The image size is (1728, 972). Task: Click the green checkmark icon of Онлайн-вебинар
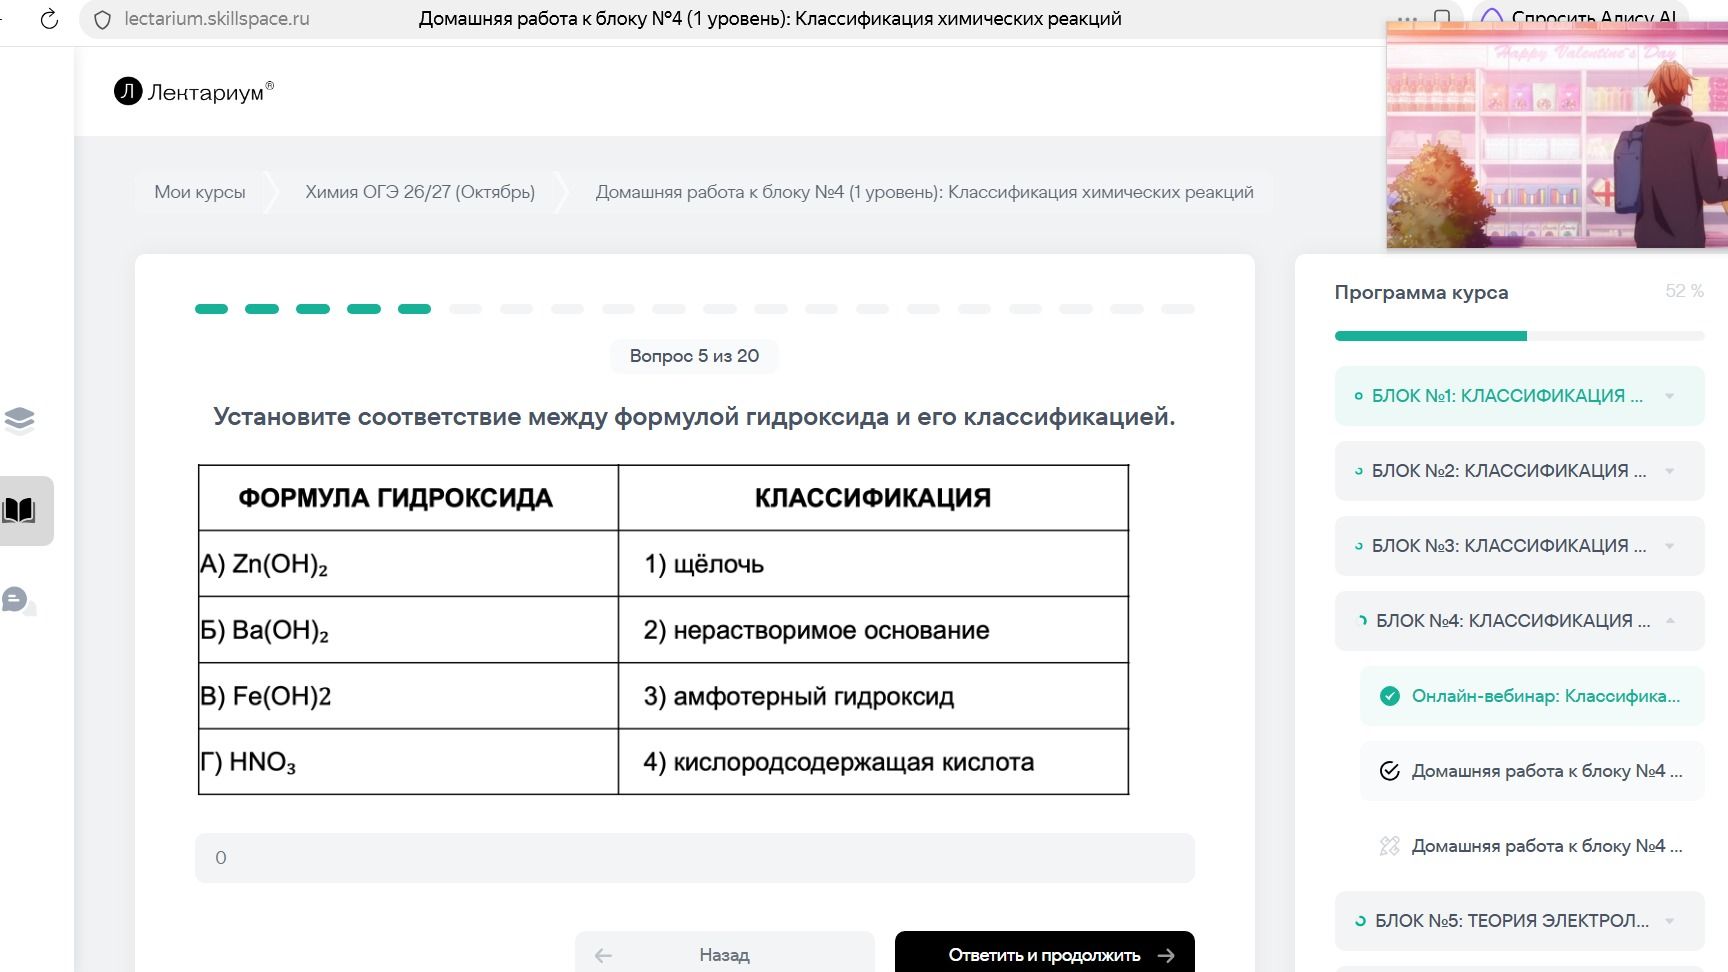click(x=1390, y=696)
